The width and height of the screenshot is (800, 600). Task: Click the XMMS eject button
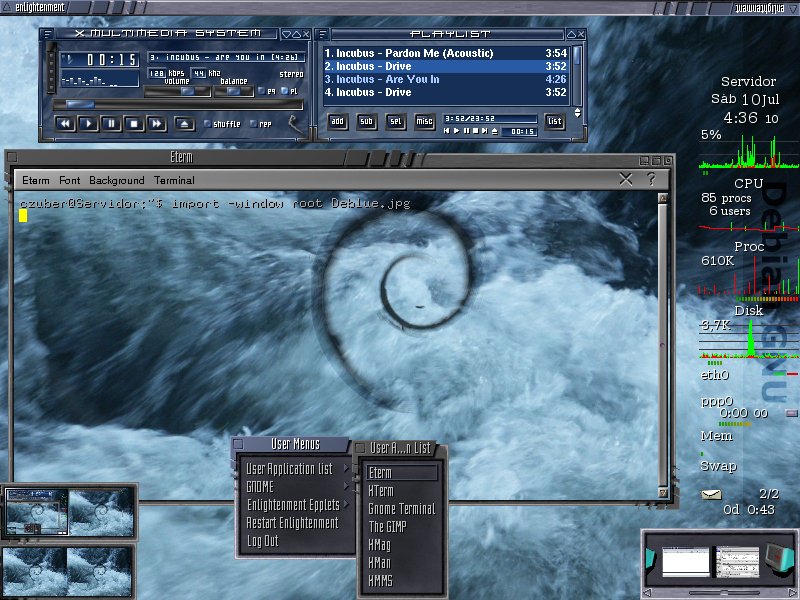pos(184,123)
